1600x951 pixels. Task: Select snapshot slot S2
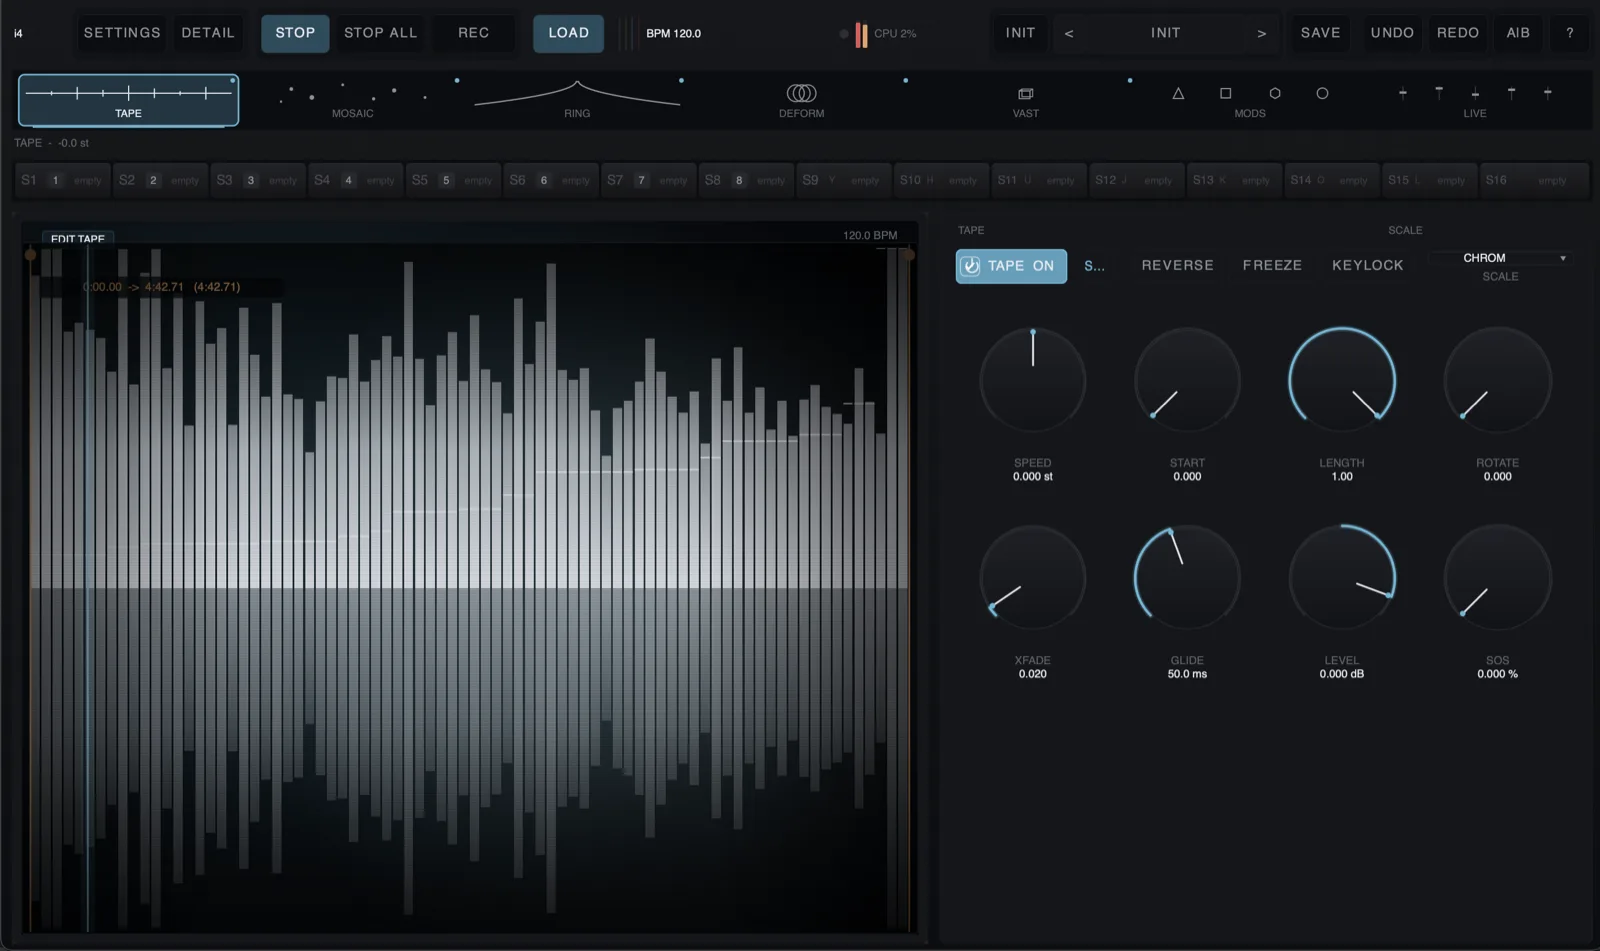[160, 180]
